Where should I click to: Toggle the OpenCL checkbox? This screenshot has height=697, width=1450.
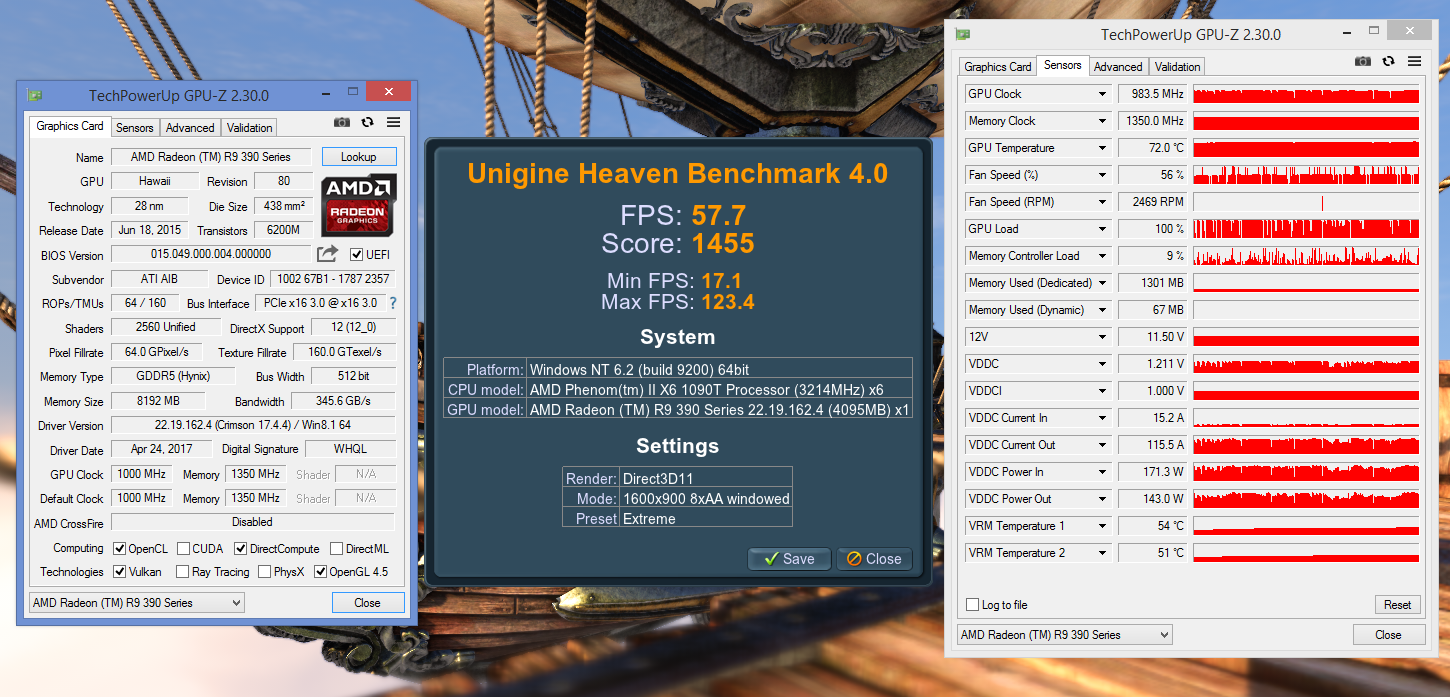click(120, 549)
